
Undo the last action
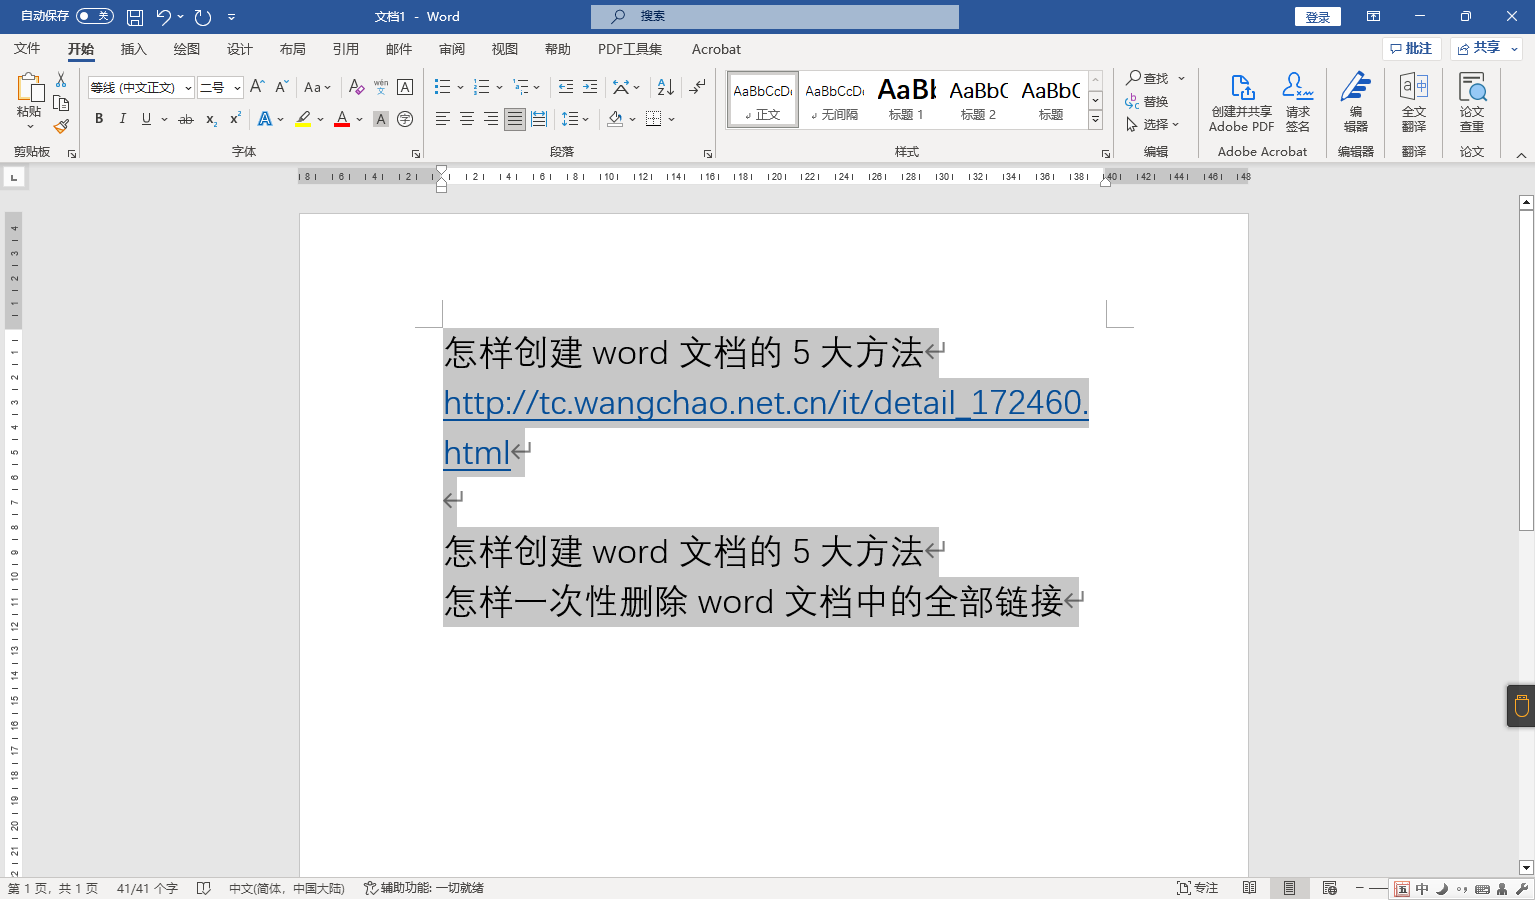click(x=164, y=17)
